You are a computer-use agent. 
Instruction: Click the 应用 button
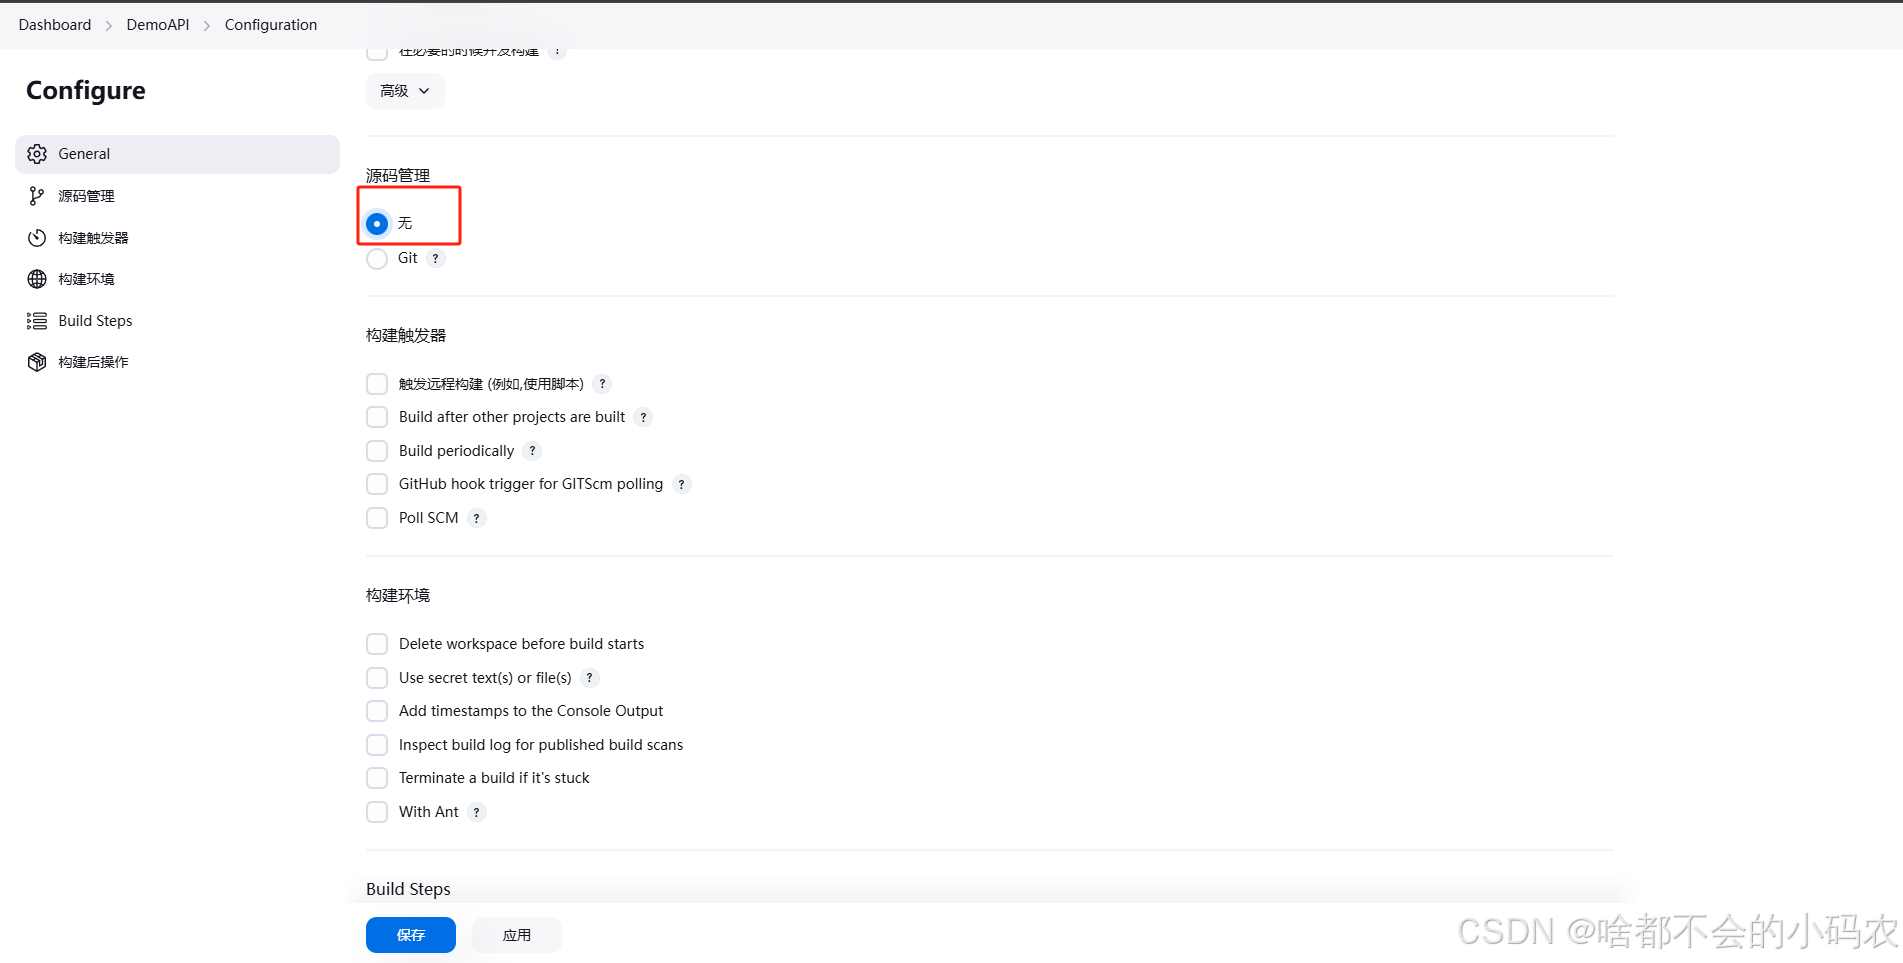tap(516, 935)
